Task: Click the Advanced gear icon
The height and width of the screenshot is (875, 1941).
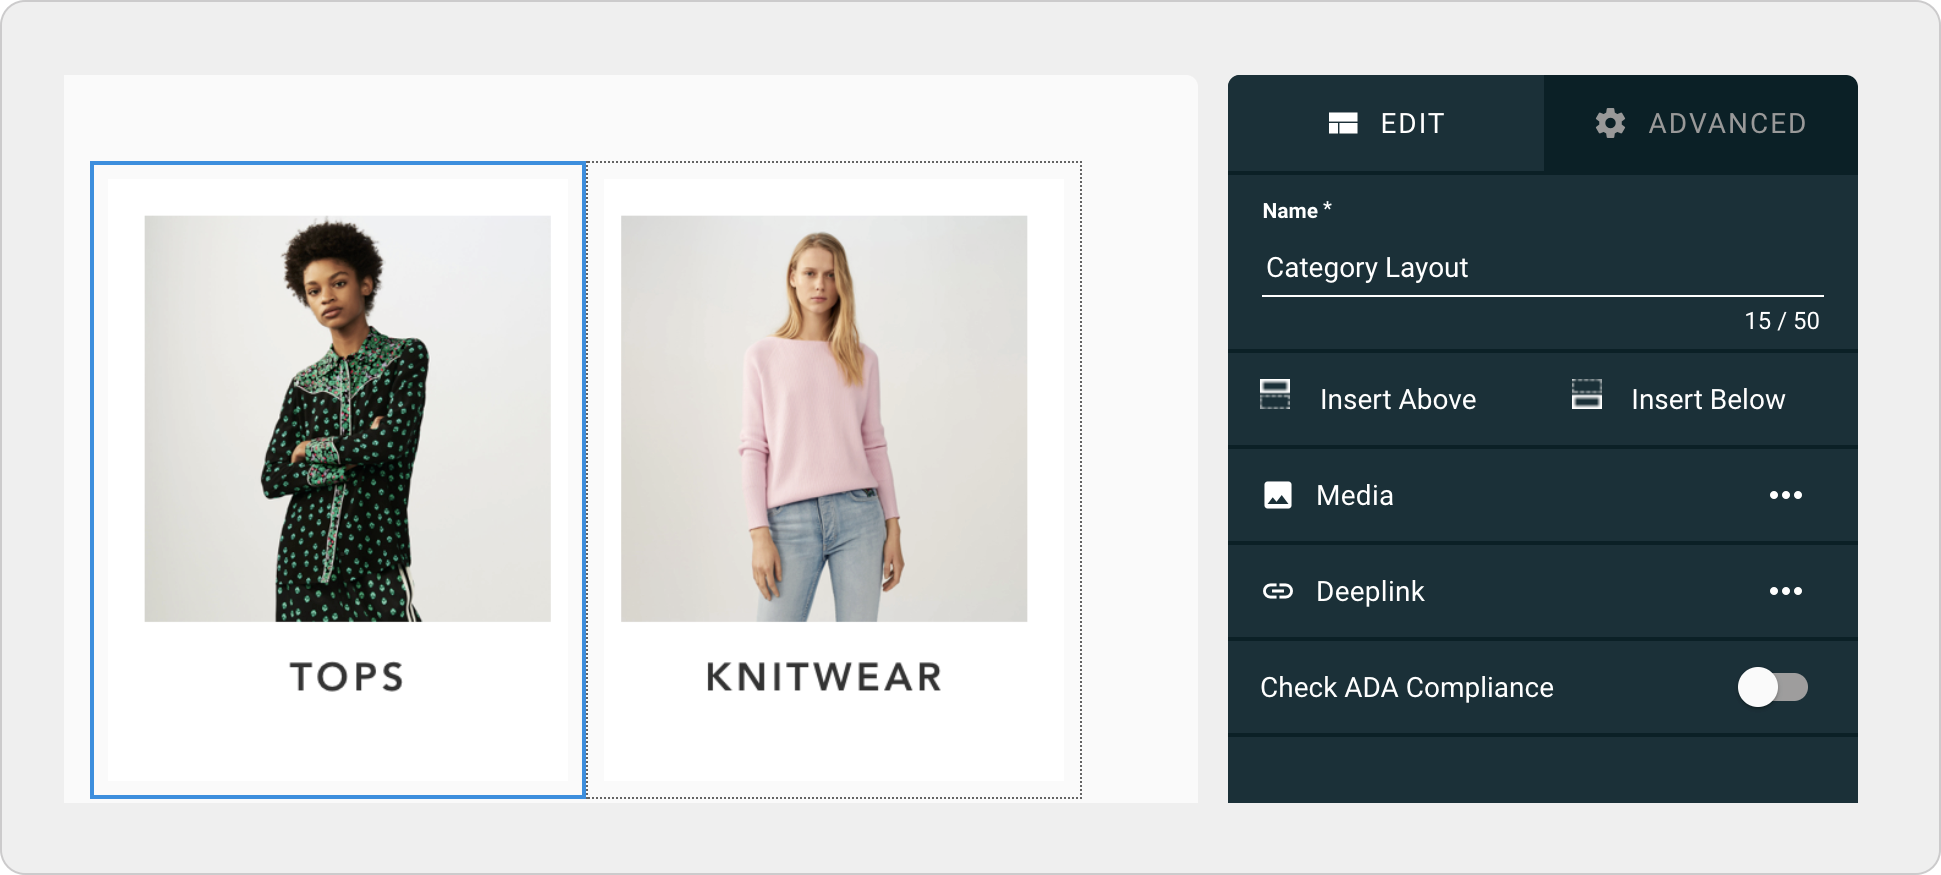Action: (1610, 123)
